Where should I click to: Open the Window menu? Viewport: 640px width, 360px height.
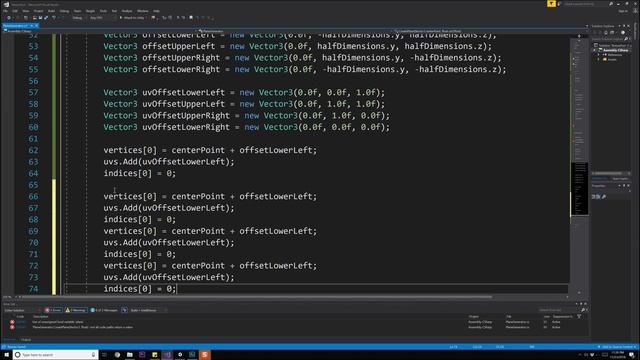142,11
